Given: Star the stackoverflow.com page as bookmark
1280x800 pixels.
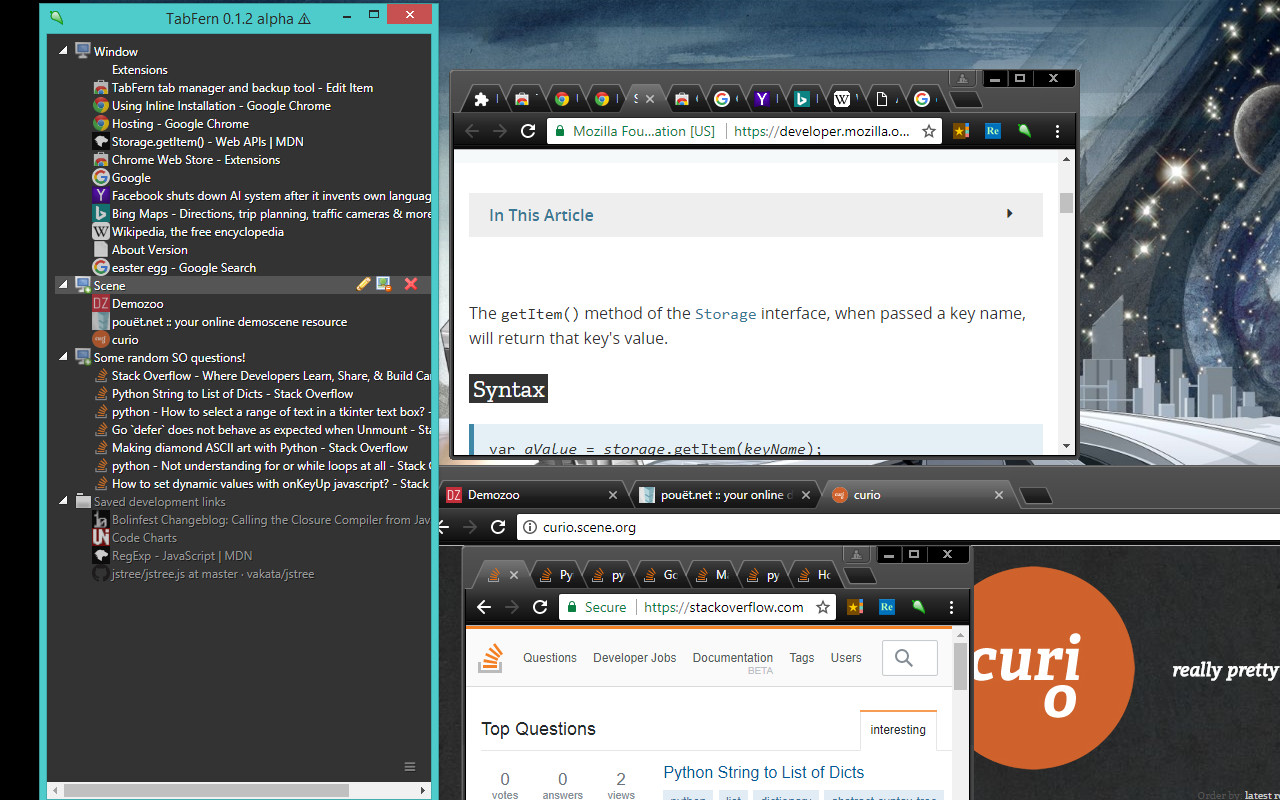Looking at the screenshot, I should click(x=823, y=607).
